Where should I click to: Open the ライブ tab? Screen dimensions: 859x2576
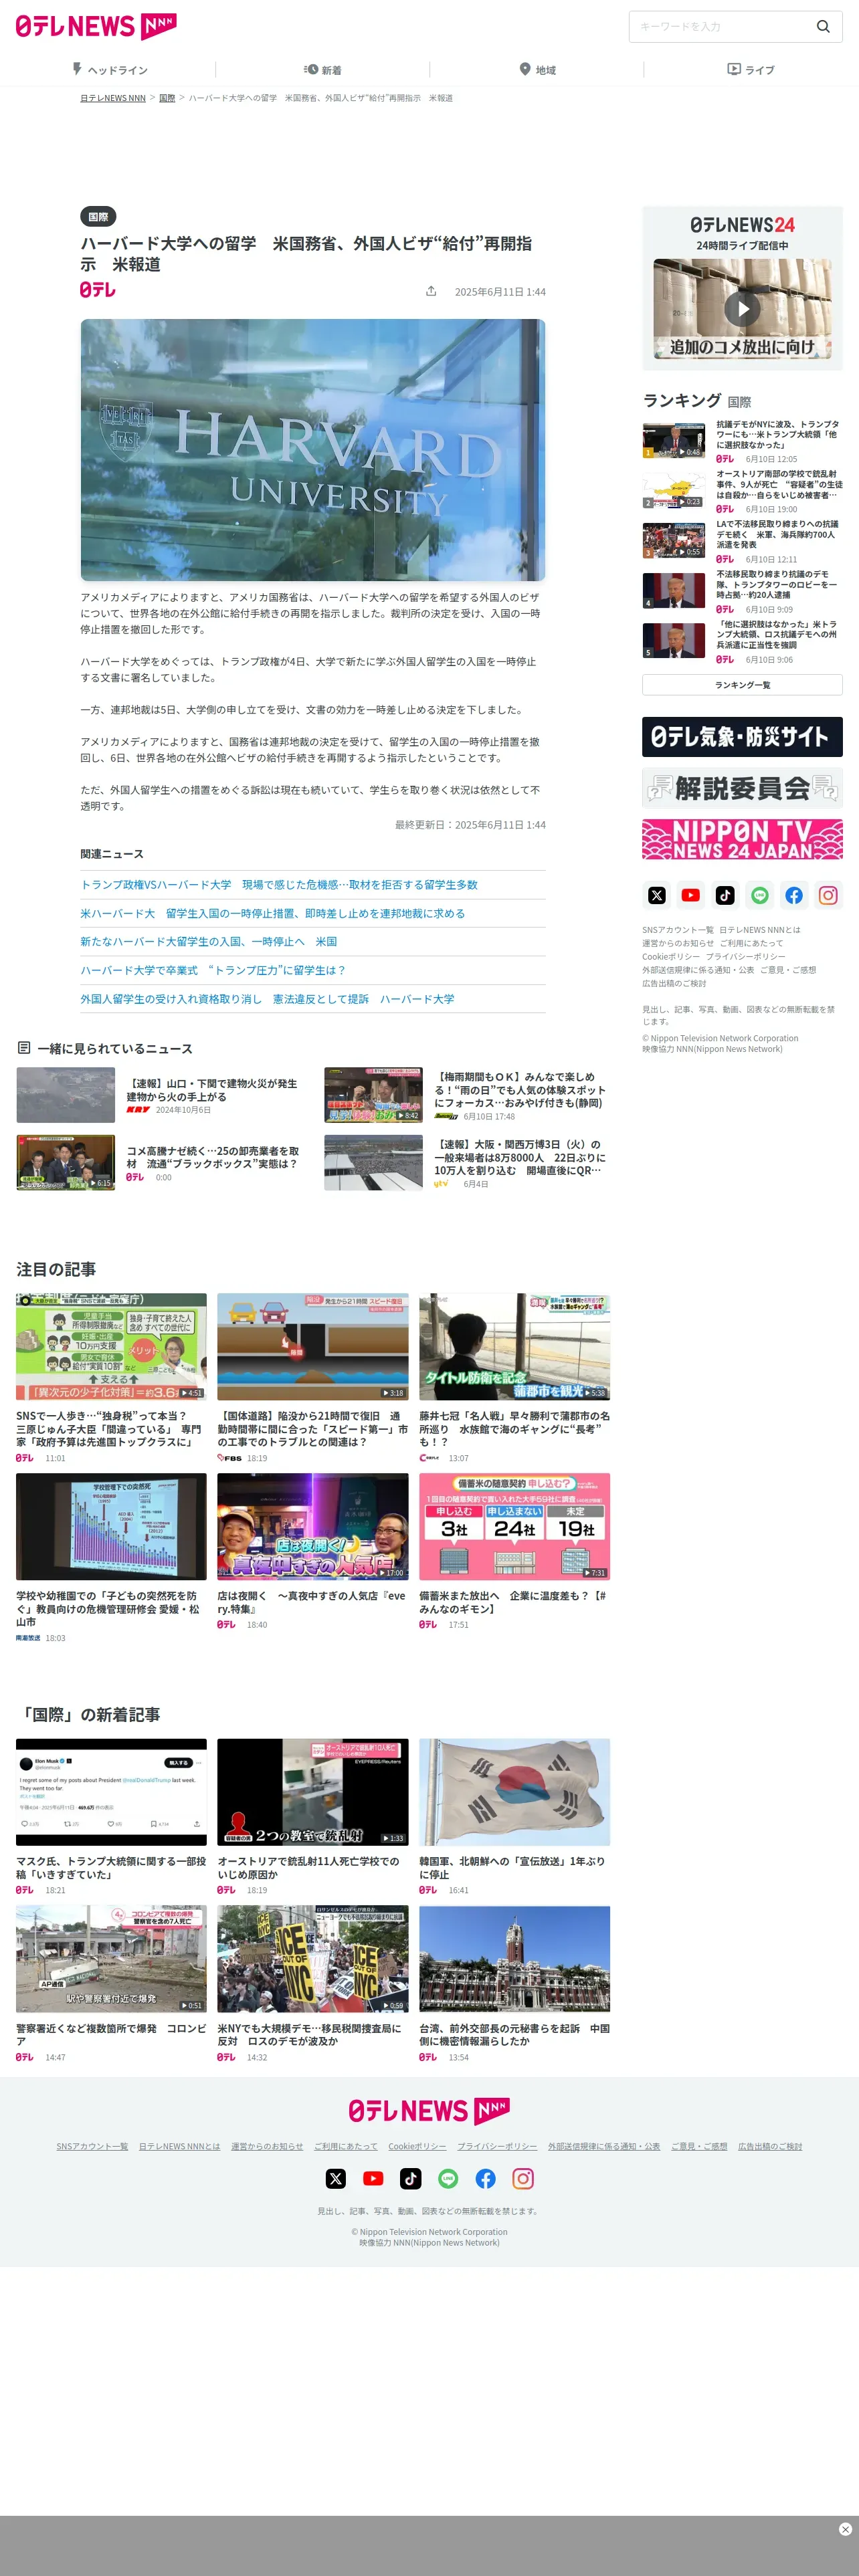point(751,70)
